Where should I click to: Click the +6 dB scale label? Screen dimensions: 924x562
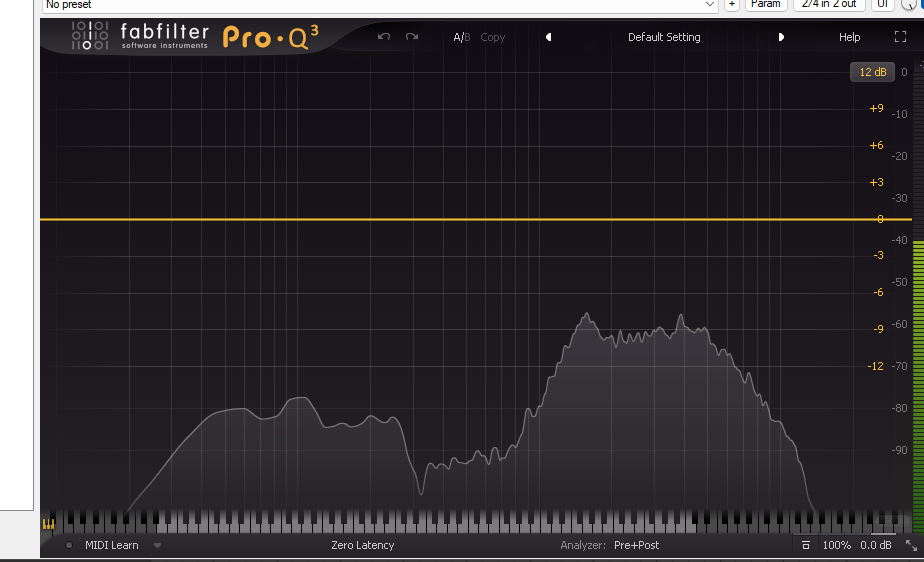(x=876, y=146)
